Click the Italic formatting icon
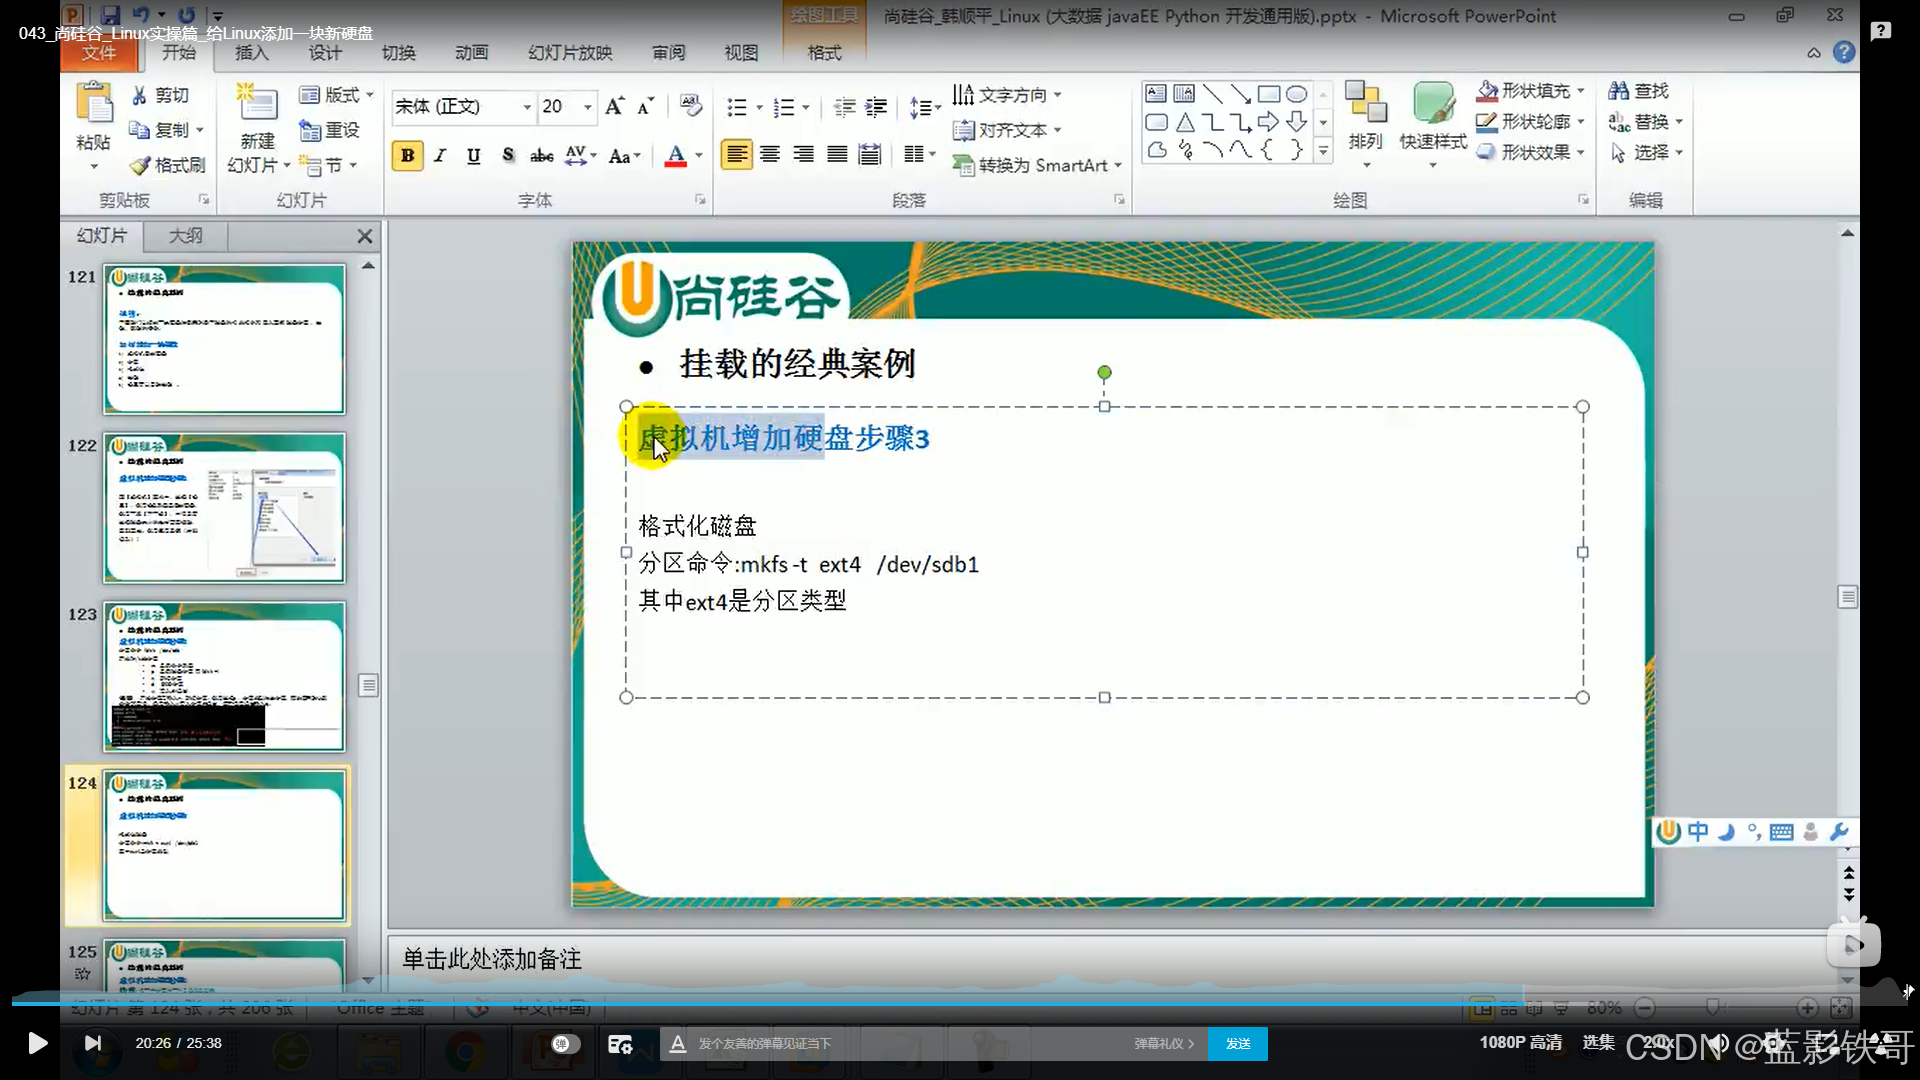The height and width of the screenshot is (1080, 1920). click(440, 156)
